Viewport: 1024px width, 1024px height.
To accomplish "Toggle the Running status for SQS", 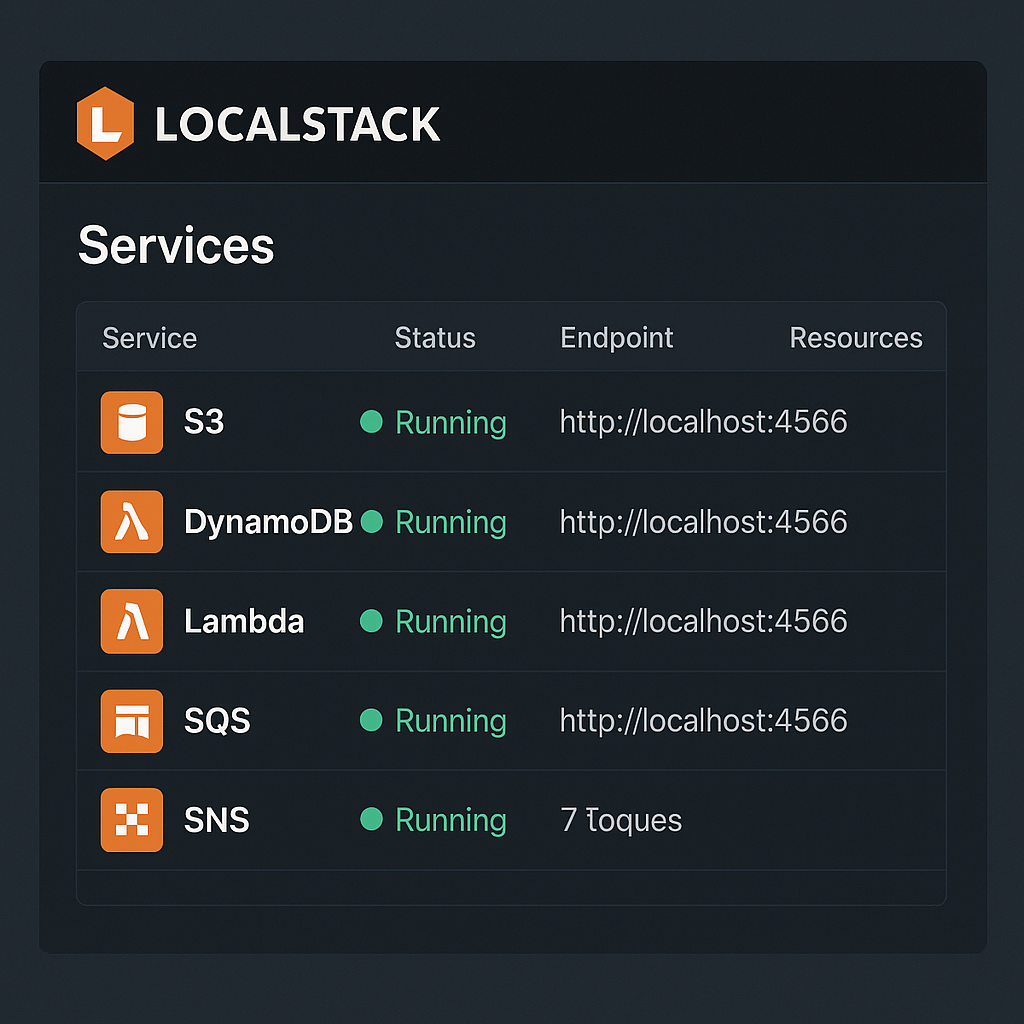I will coord(450,720).
